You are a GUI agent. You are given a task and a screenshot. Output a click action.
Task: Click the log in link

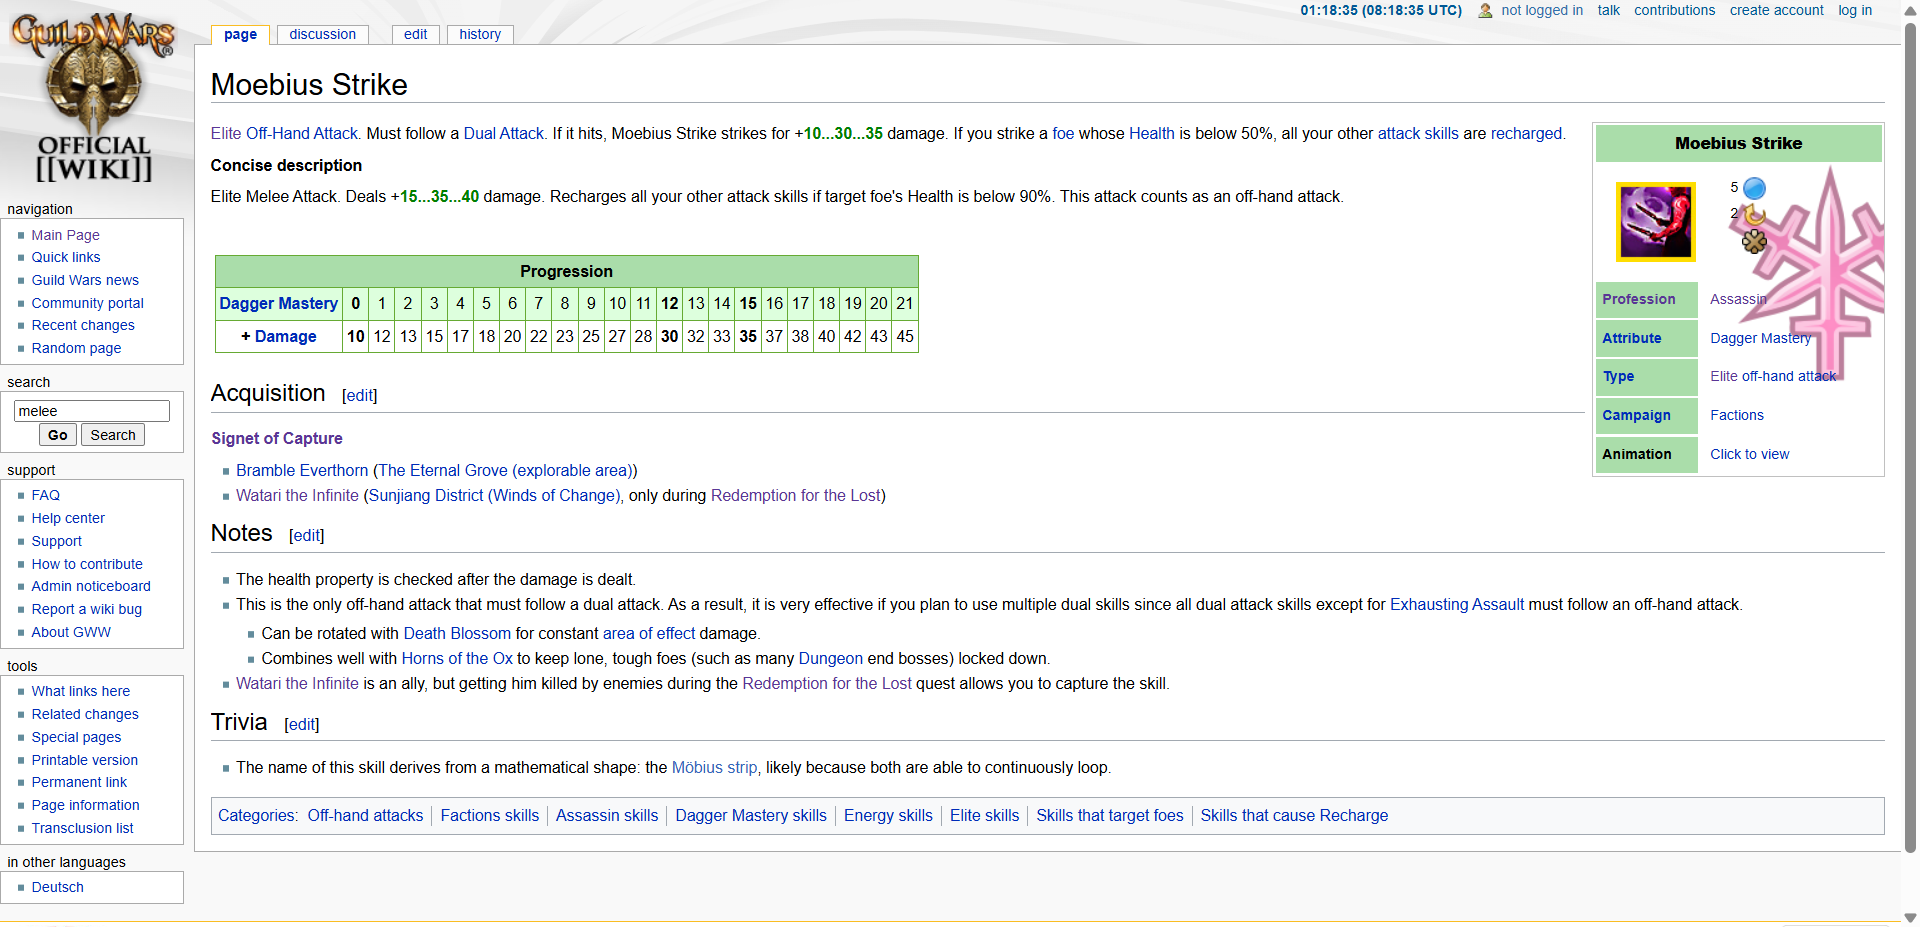[x=1855, y=10]
